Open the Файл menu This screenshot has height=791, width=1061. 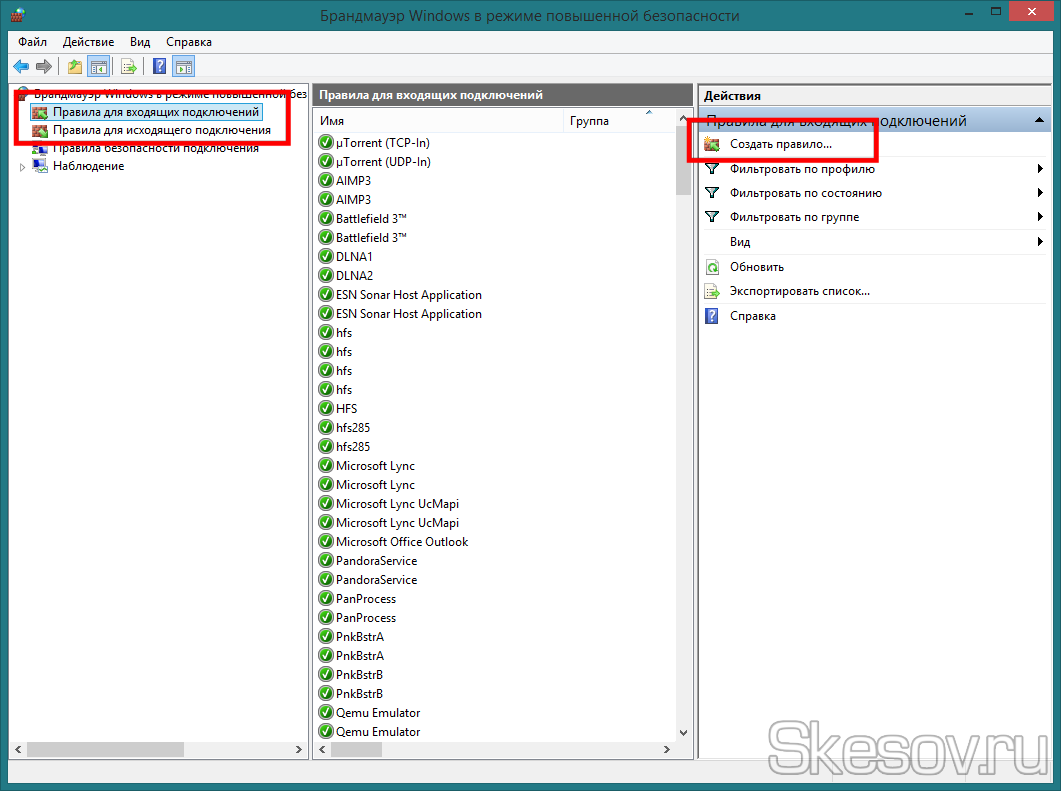(x=32, y=42)
